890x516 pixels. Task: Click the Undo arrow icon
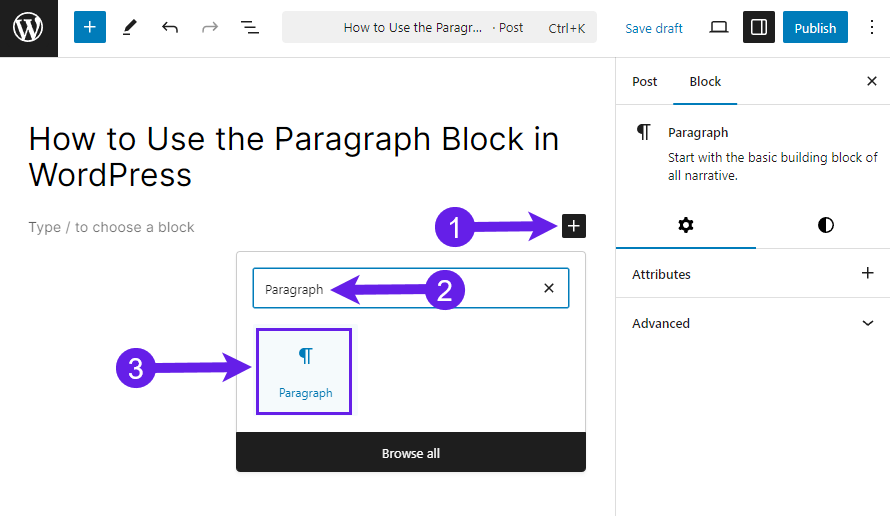tap(170, 27)
